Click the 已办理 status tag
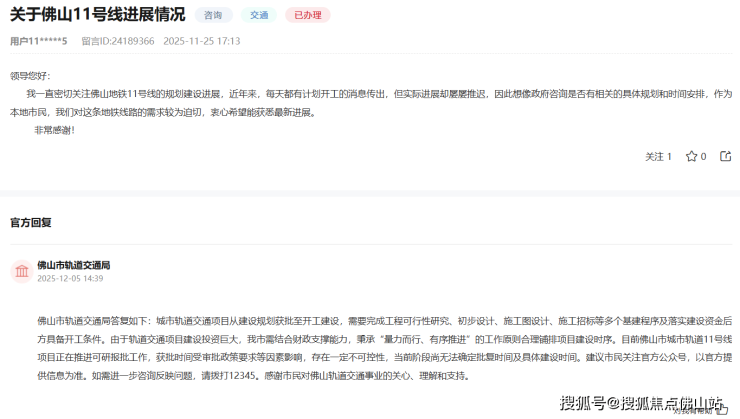740x419 pixels. [308, 15]
